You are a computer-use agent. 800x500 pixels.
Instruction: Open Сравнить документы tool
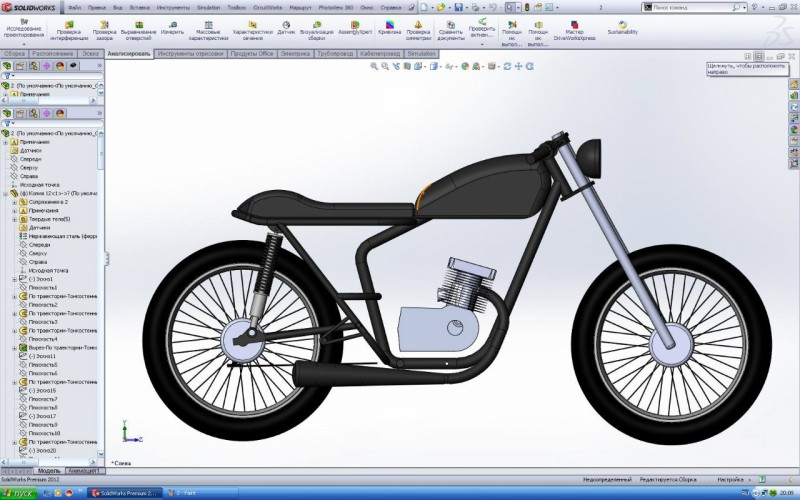click(451, 31)
